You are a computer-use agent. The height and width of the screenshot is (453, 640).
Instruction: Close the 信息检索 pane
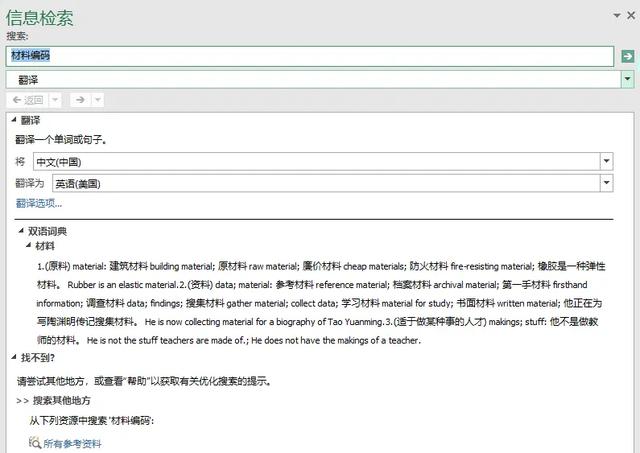[x=631, y=16]
